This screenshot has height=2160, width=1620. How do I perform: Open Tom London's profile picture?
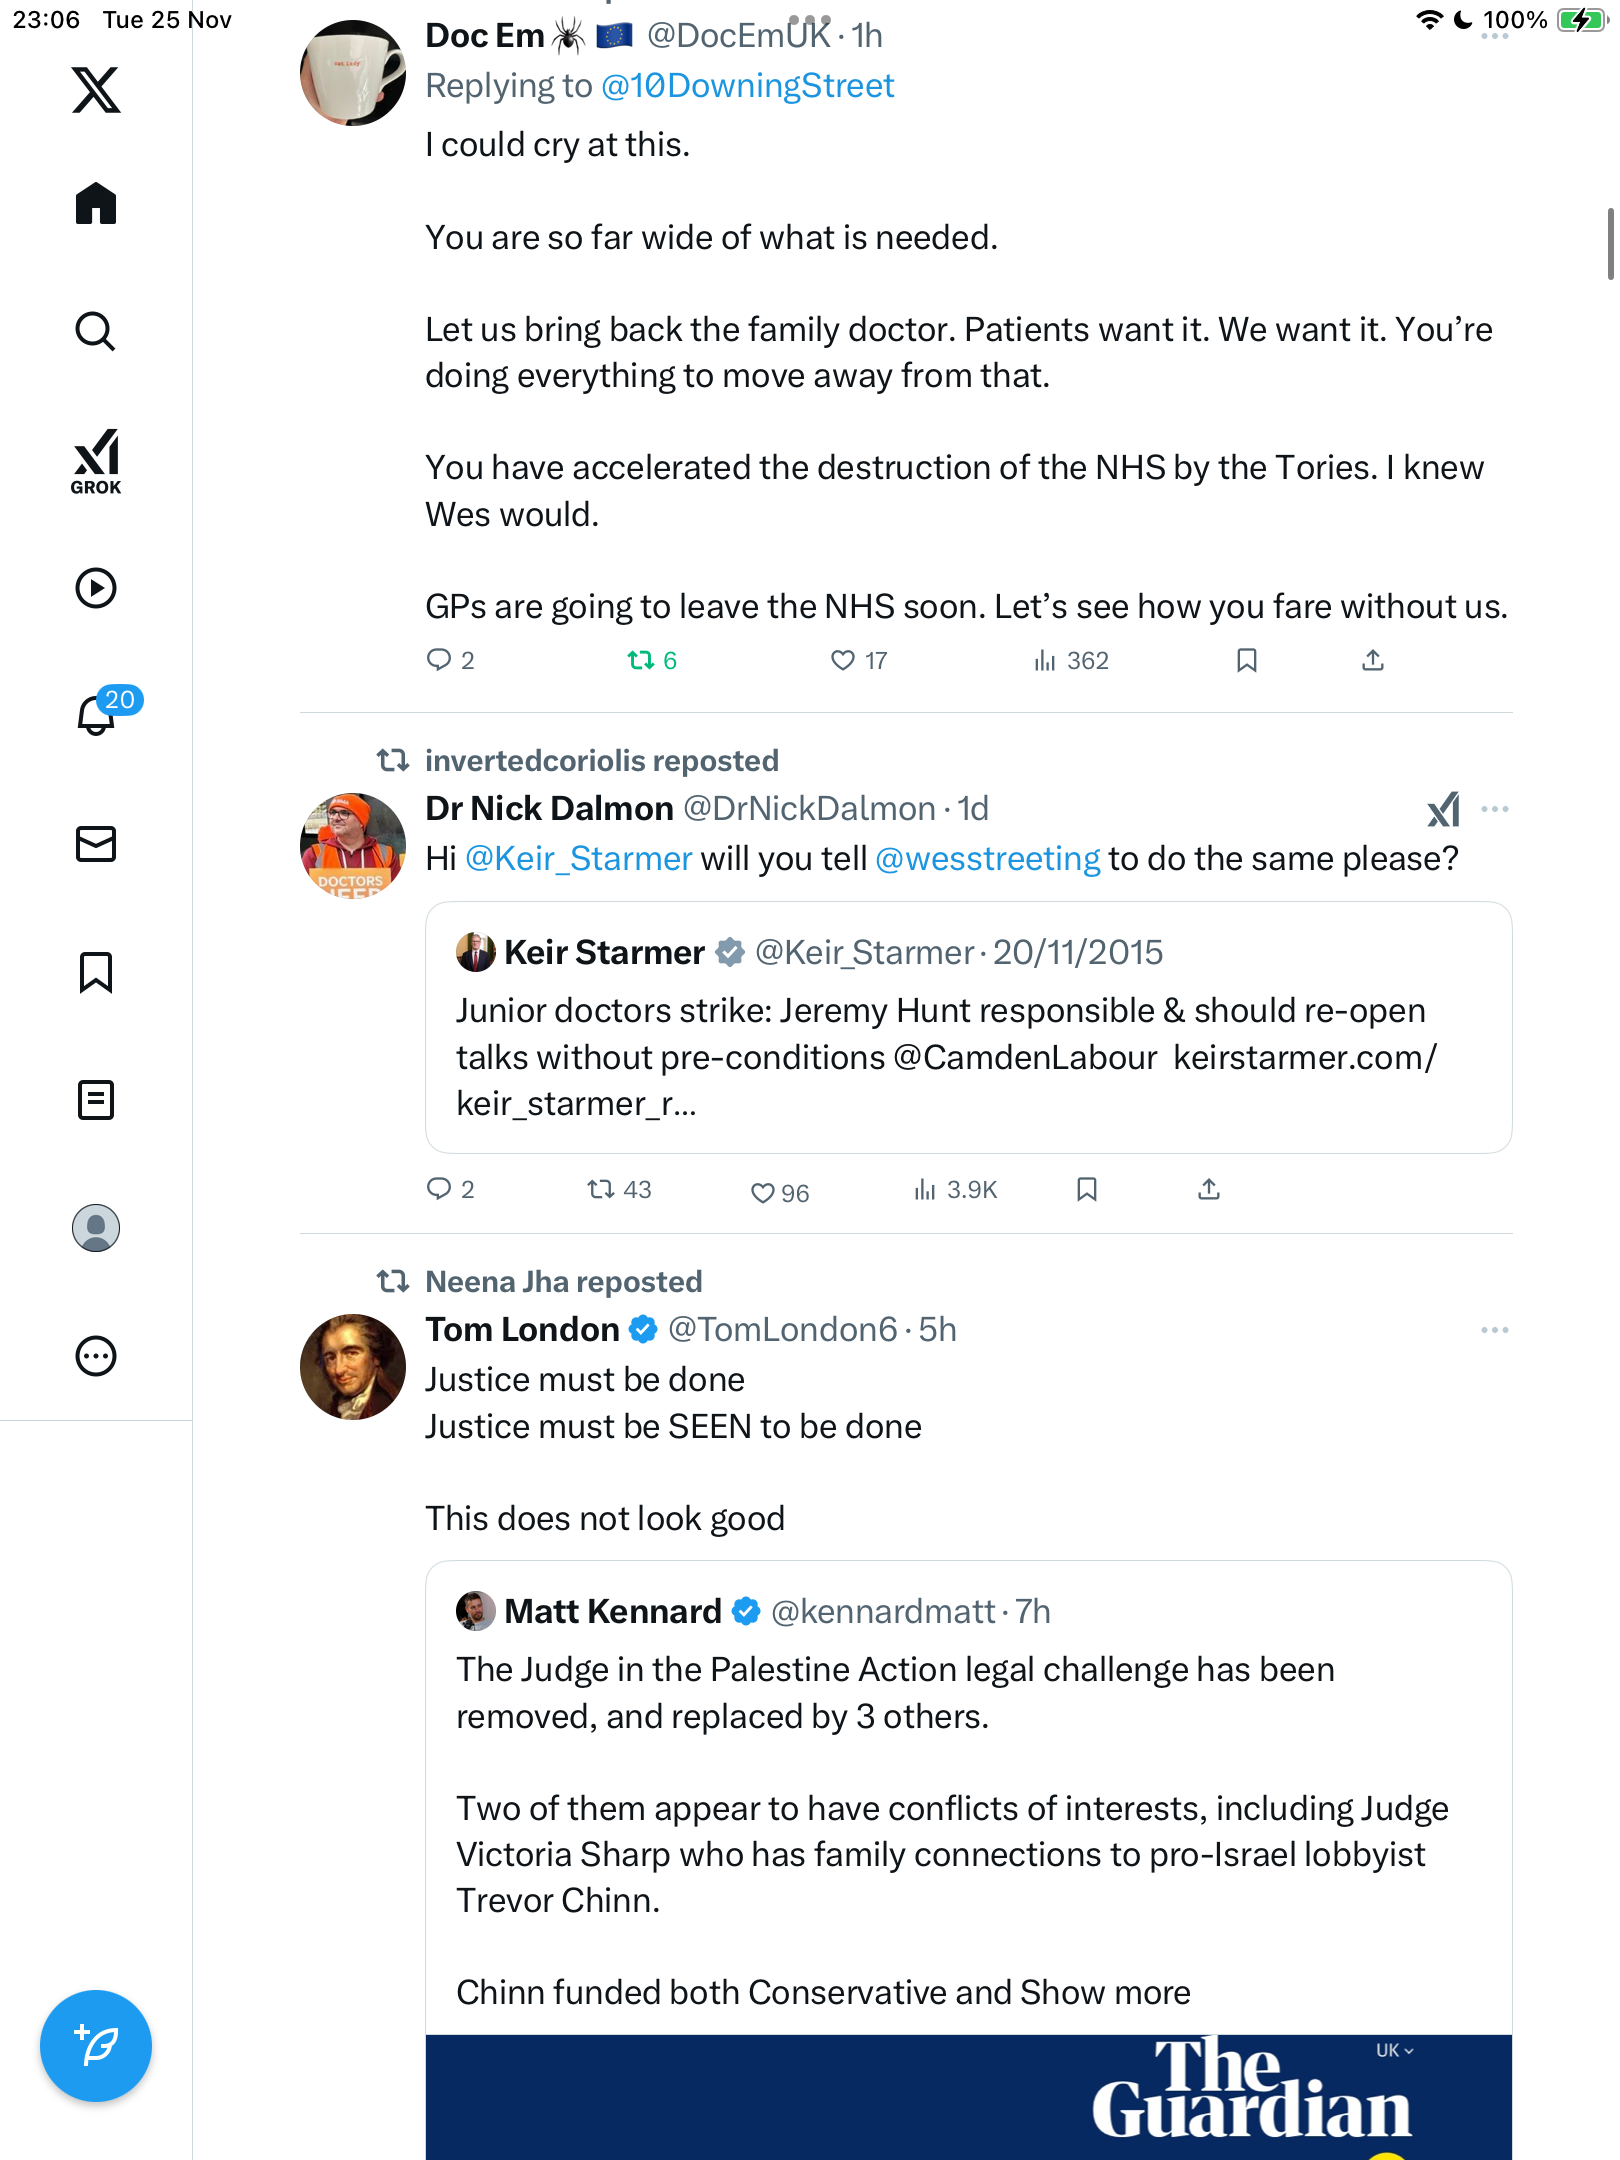point(353,1366)
